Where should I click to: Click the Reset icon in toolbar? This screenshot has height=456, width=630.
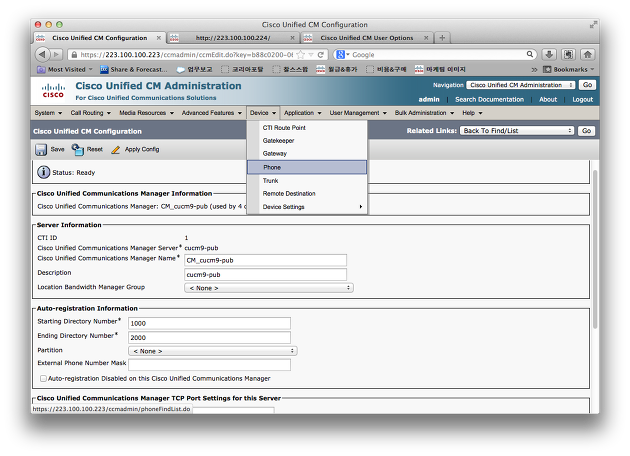click(x=78, y=149)
